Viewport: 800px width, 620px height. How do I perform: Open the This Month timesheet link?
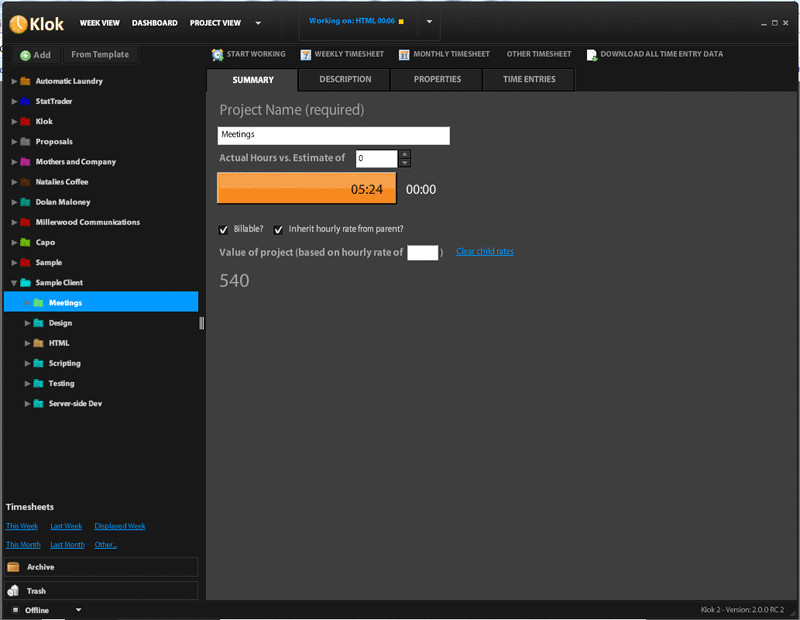point(23,544)
